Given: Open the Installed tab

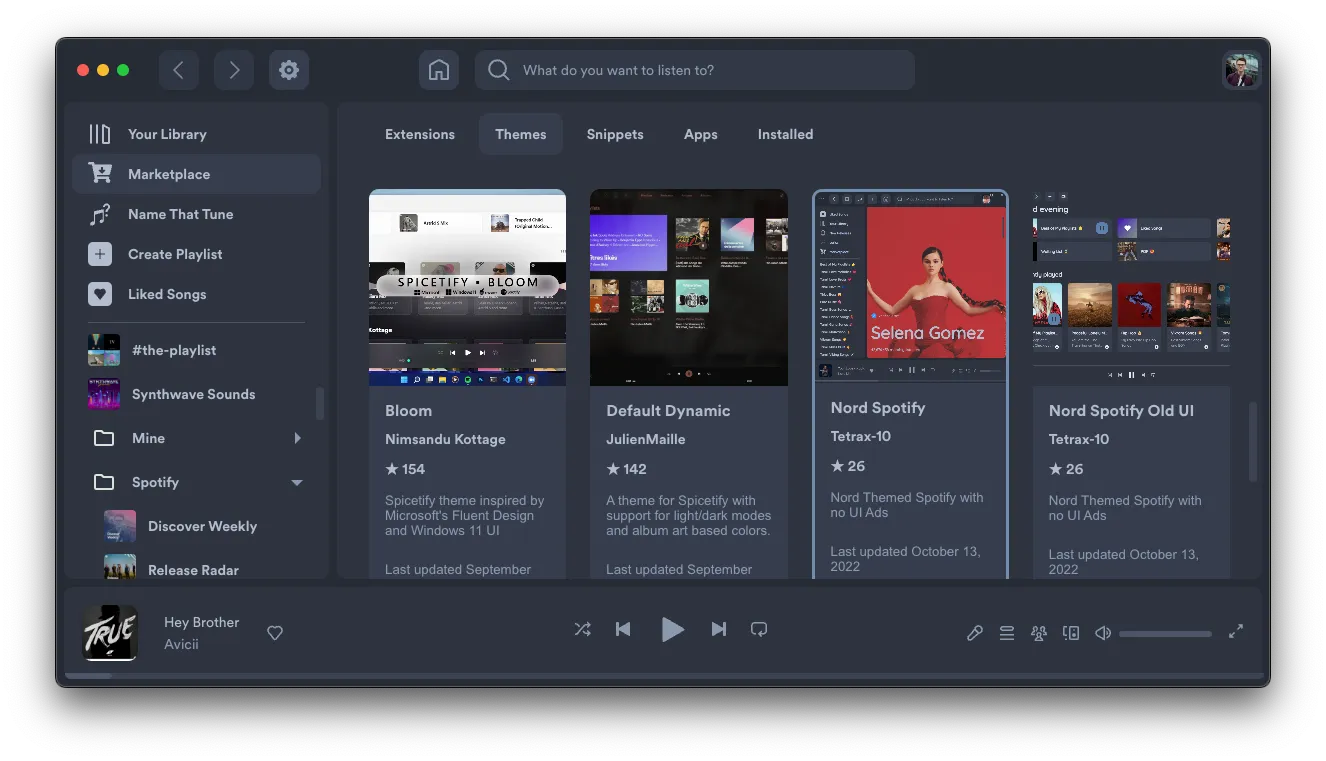Looking at the screenshot, I should pos(785,134).
